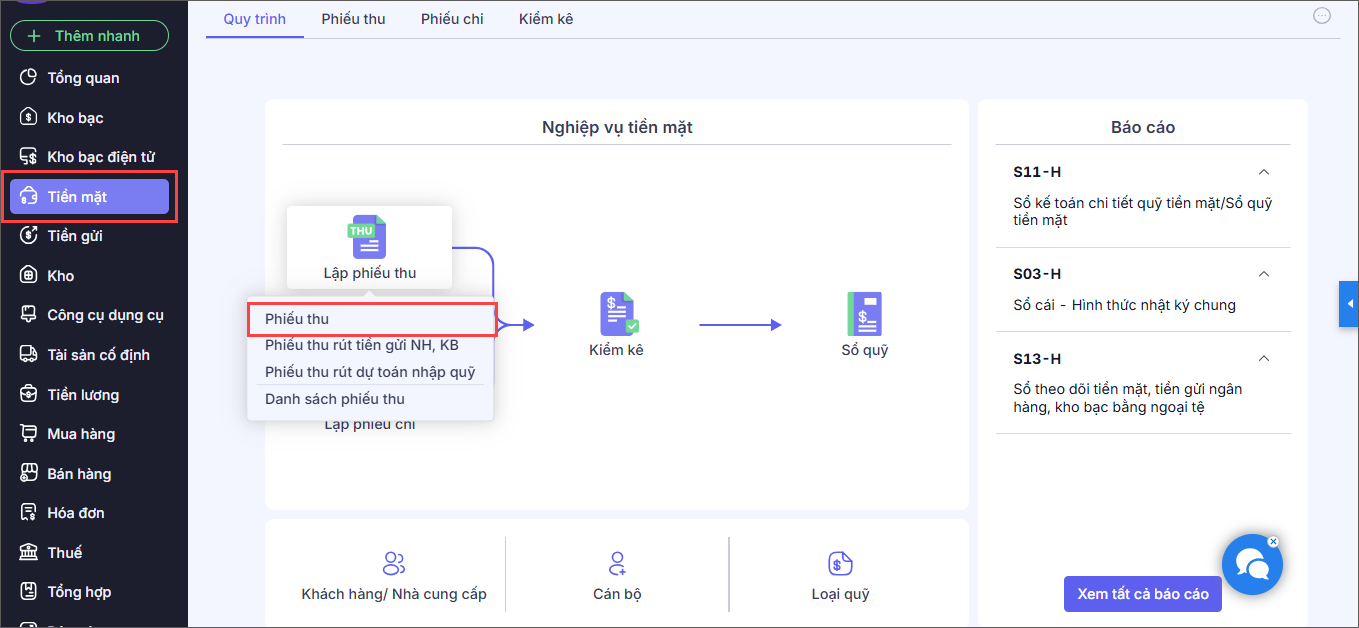The width and height of the screenshot is (1359, 628).
Task: Switch to the Phiếu chi tab
Action: pyautogui.click(x=452, y=19)
